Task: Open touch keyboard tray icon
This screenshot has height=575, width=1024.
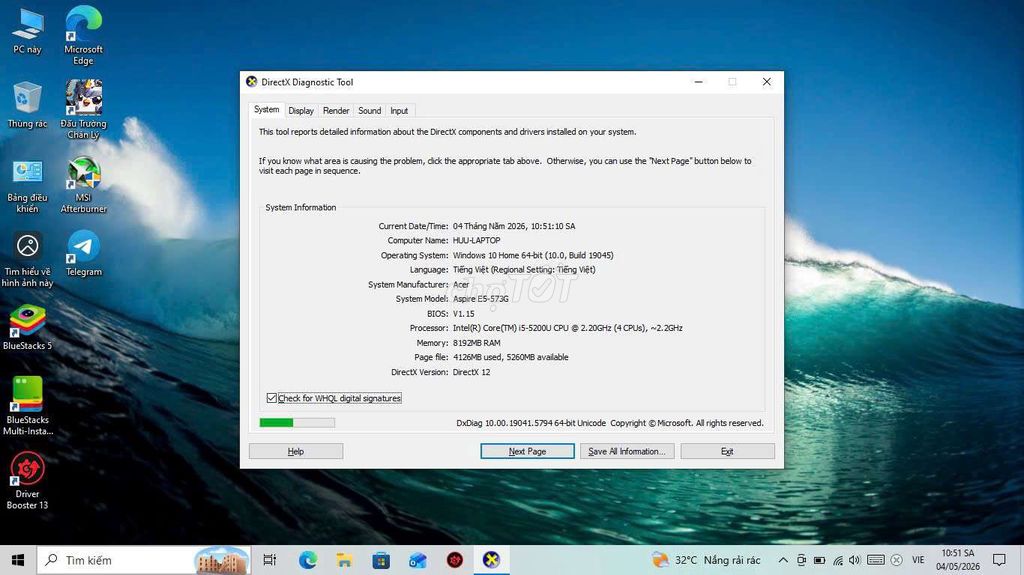Action: [876, 560]
